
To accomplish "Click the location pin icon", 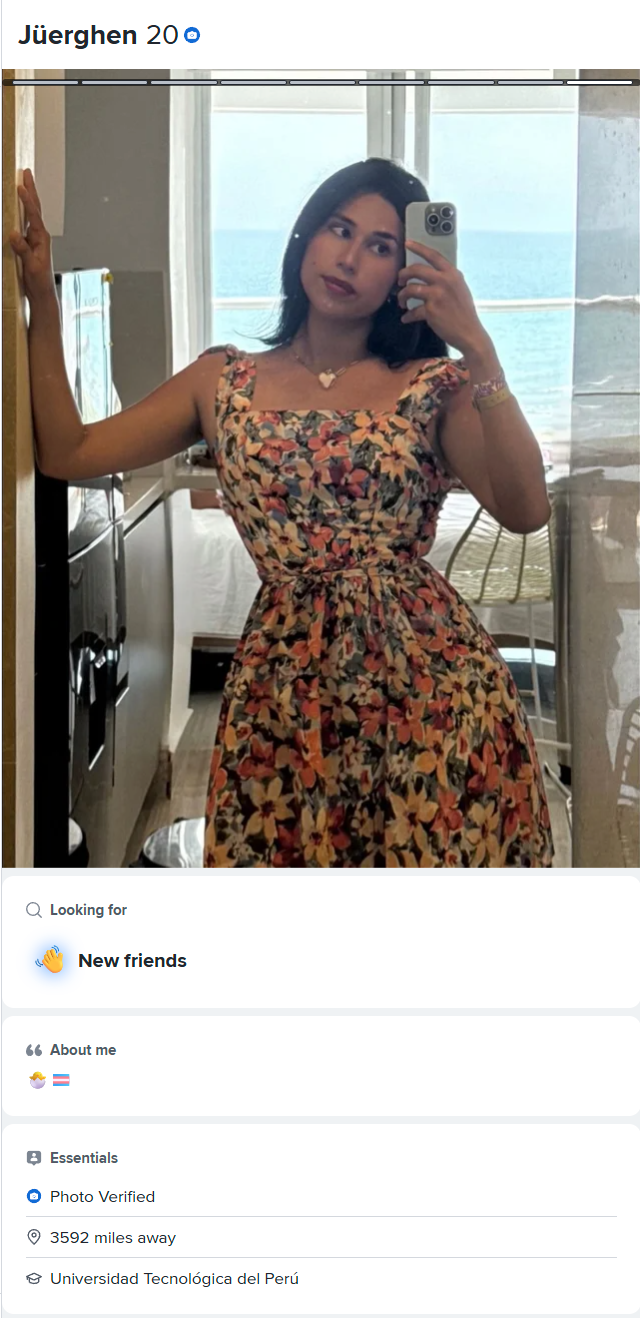I will [34, 1237].
